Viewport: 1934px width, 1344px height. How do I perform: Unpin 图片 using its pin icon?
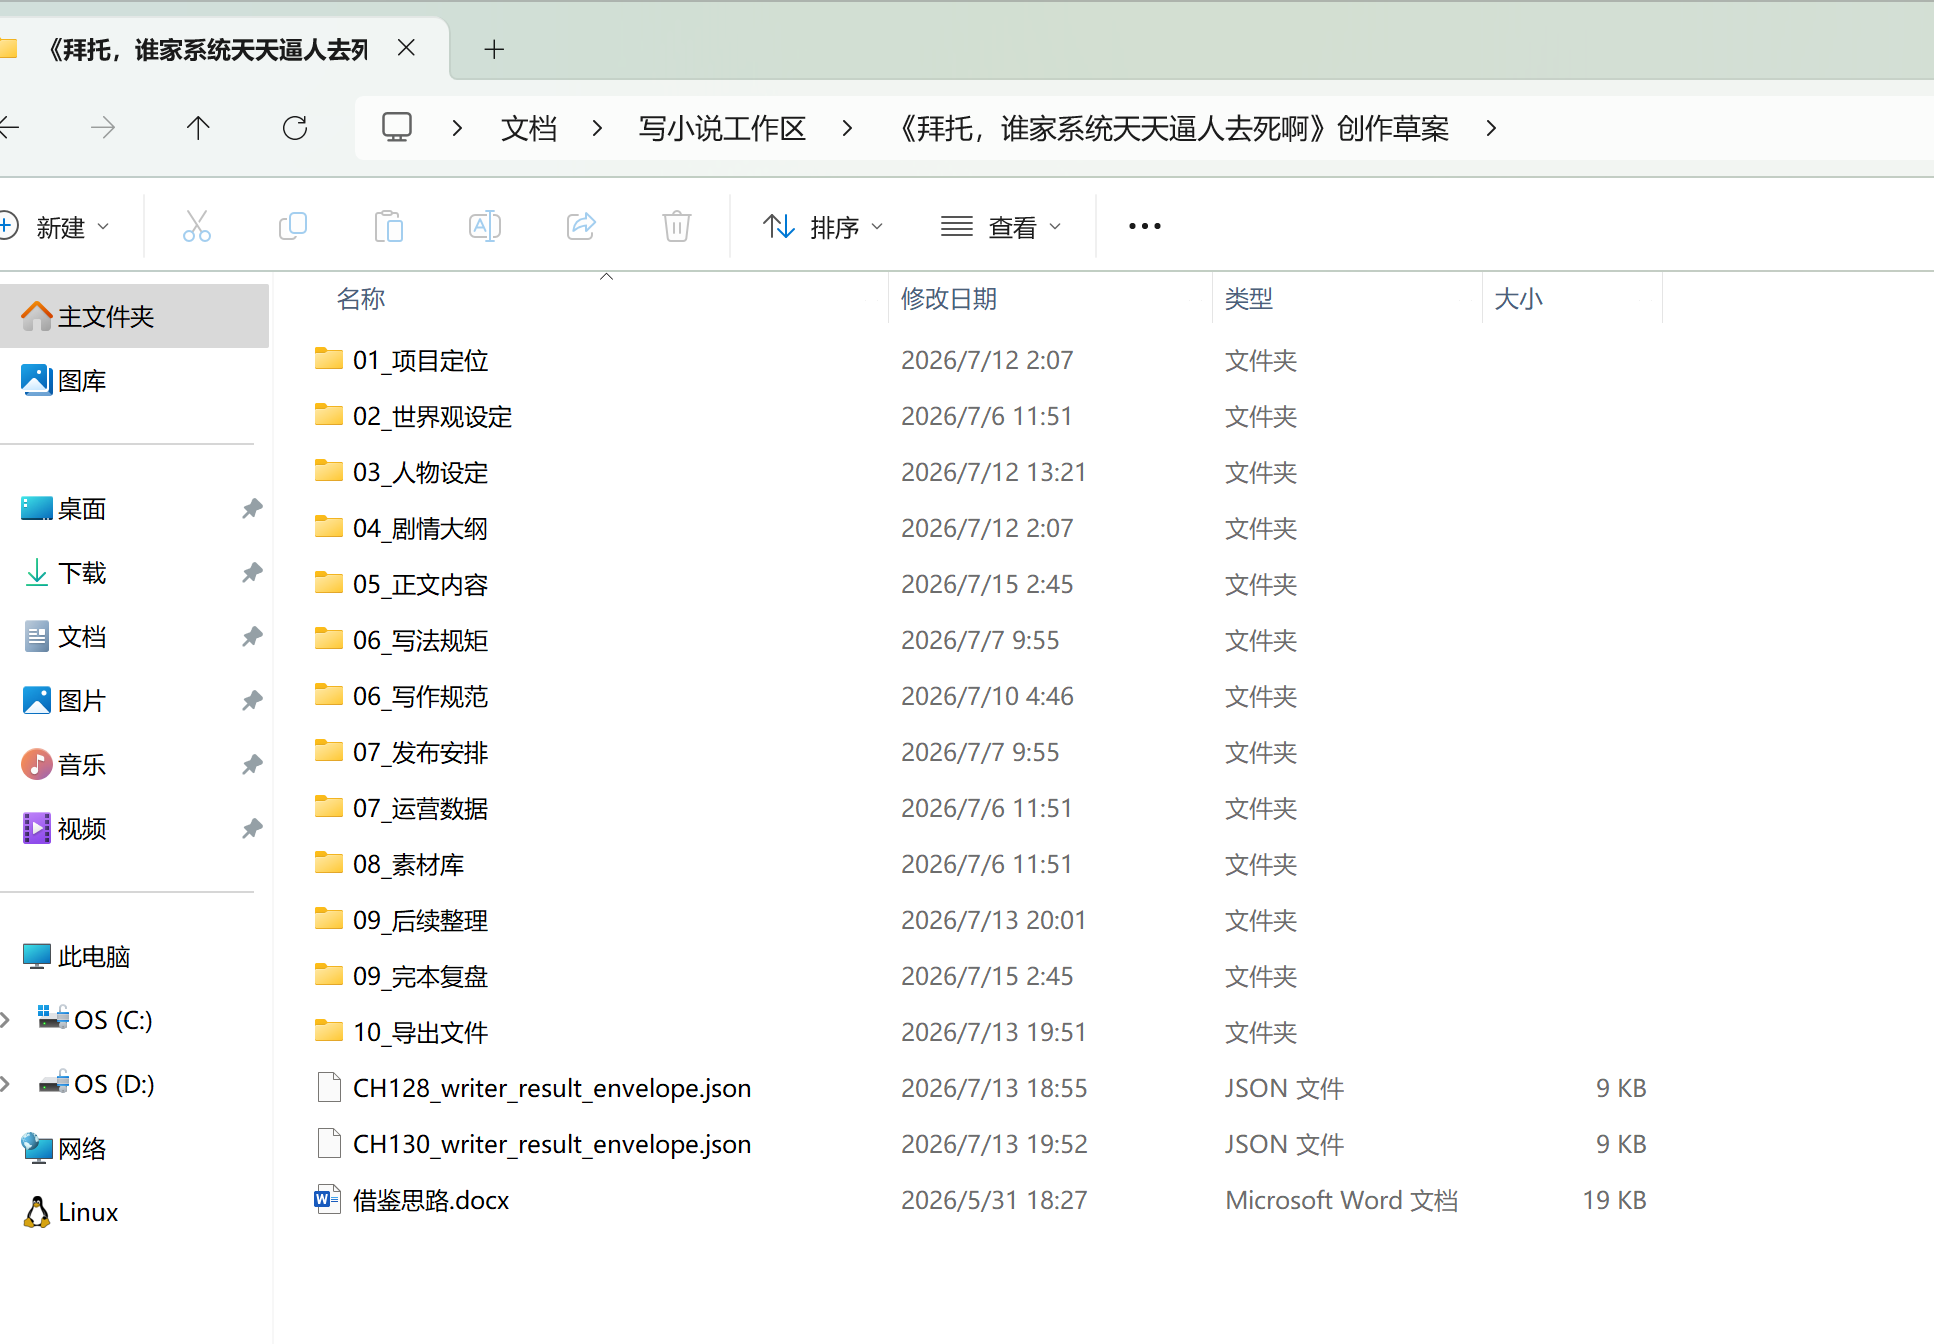(252, 701)
